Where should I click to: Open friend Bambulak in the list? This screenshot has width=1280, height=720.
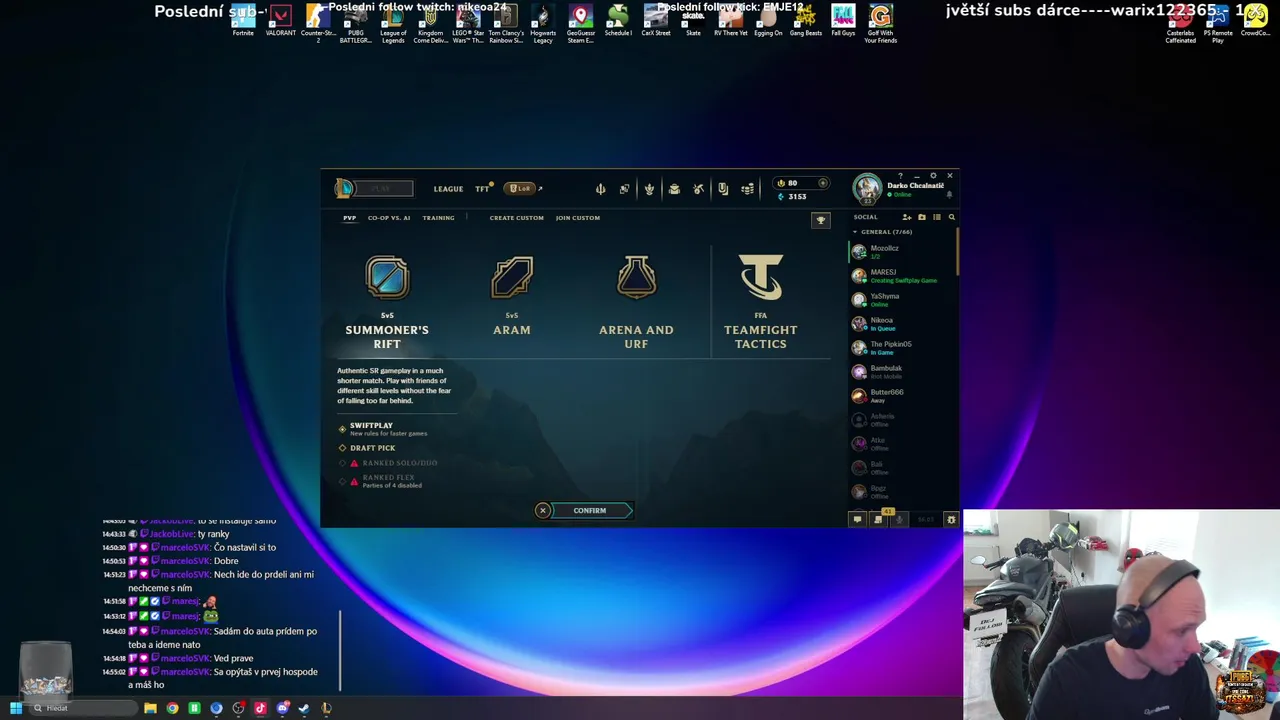click(902, 372)
